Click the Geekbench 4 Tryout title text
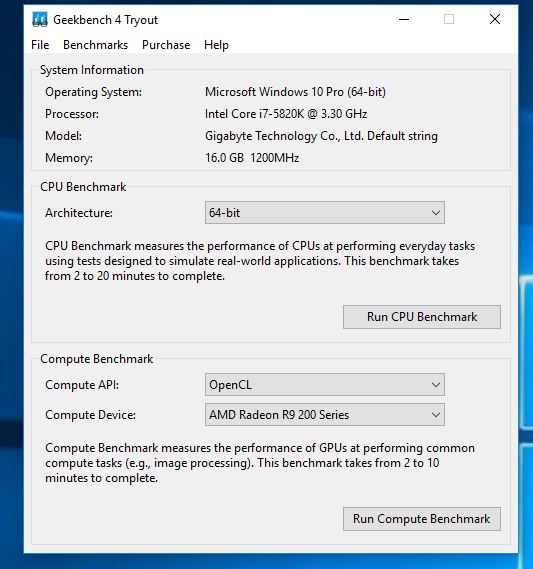This screenshot has width=533, height=569. click(106, 20)
